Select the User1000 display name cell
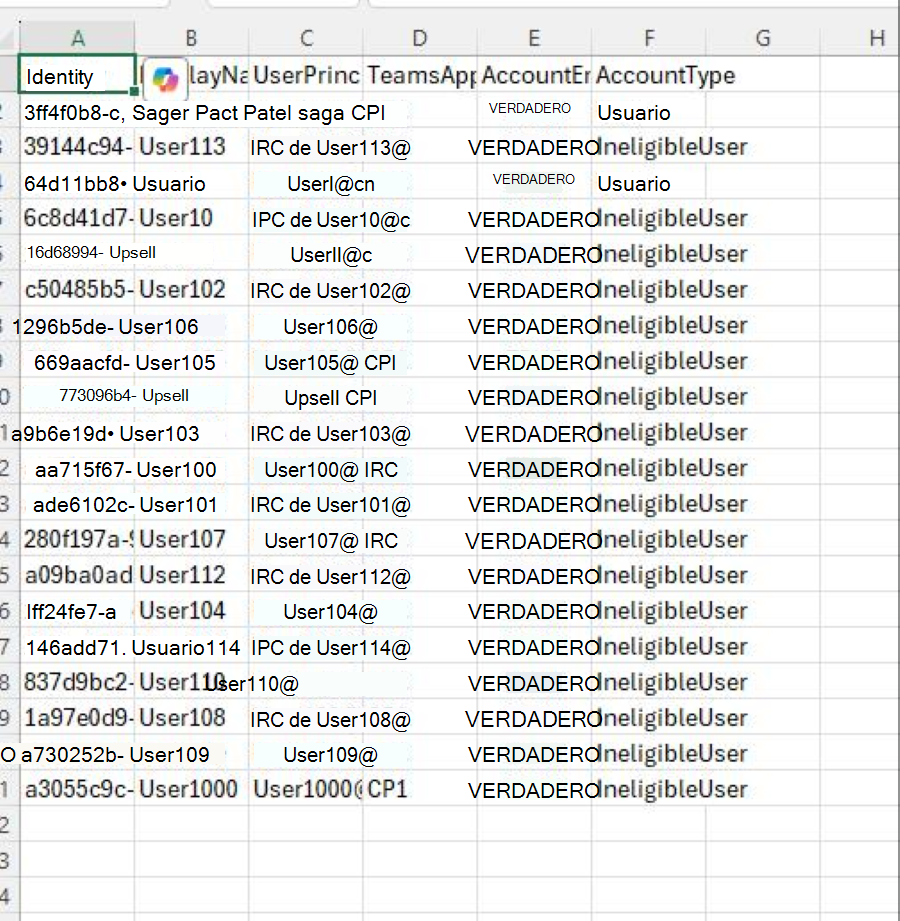Image resolution: width=900 pixels, height=921 pixels. (192, 788)
